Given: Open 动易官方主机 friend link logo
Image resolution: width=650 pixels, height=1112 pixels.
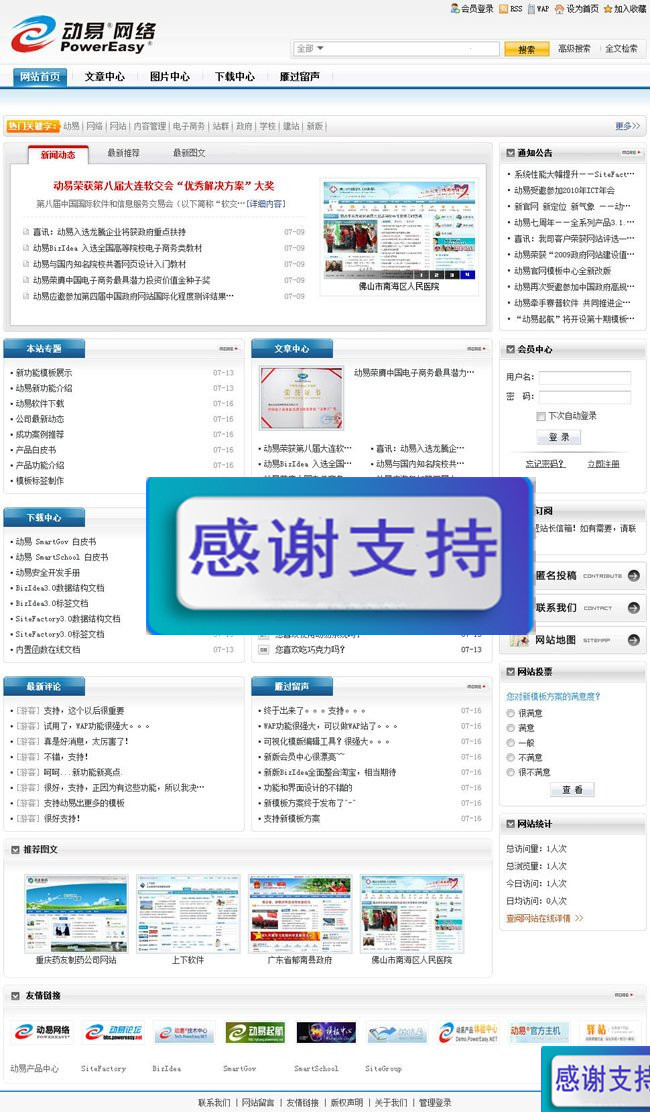Looking at the screenshot, I should coord(539,1032).
